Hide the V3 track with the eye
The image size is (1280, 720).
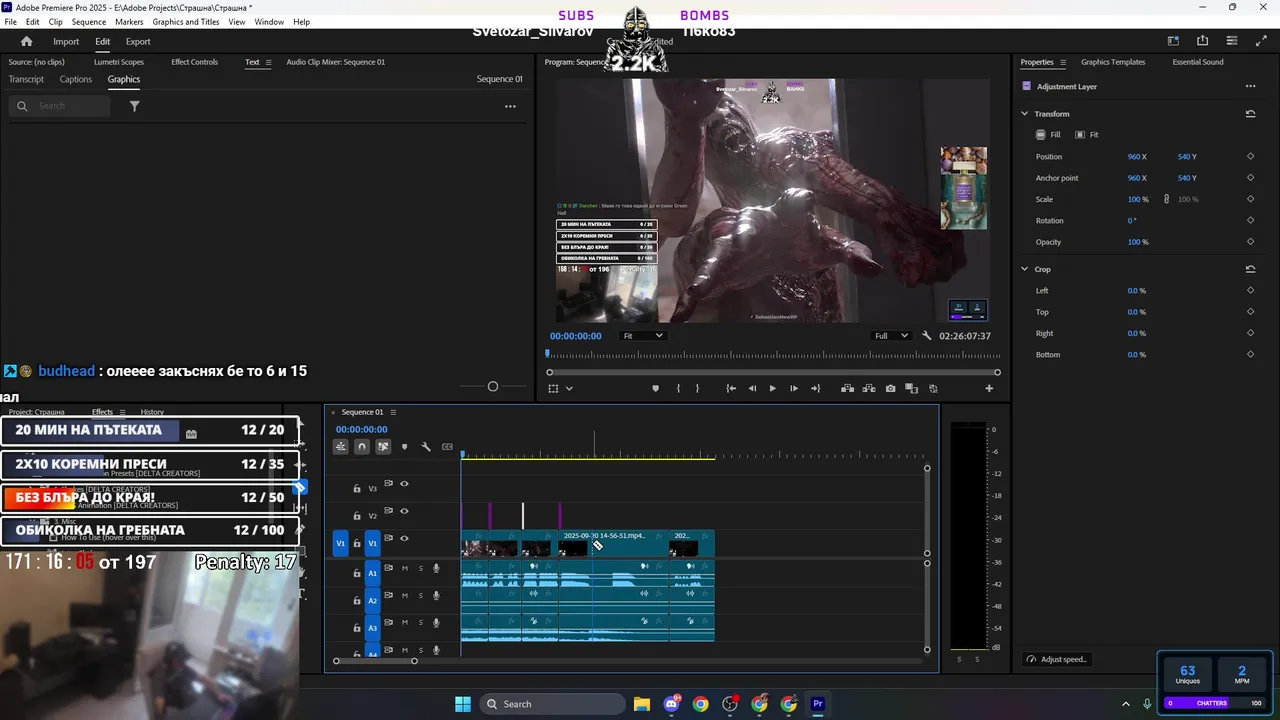tap(404, 484)
